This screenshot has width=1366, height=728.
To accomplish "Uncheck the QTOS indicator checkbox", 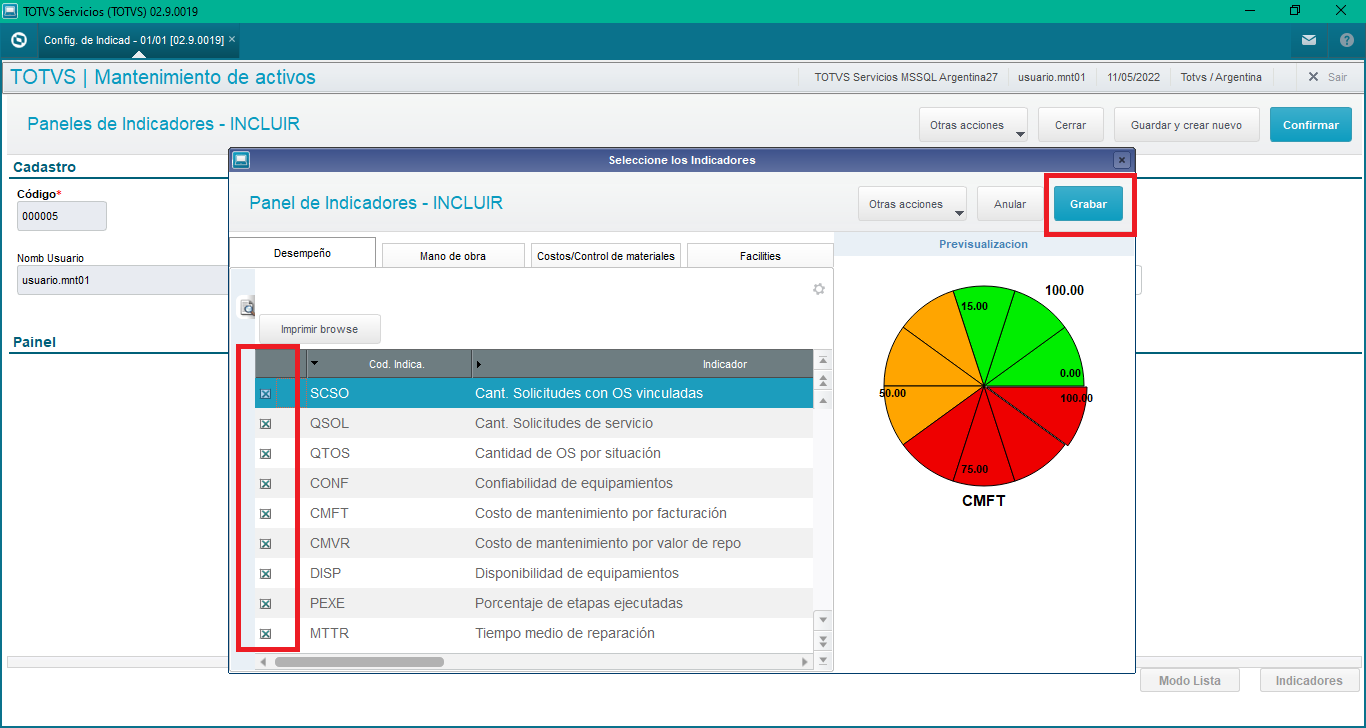I will [266, 454].
